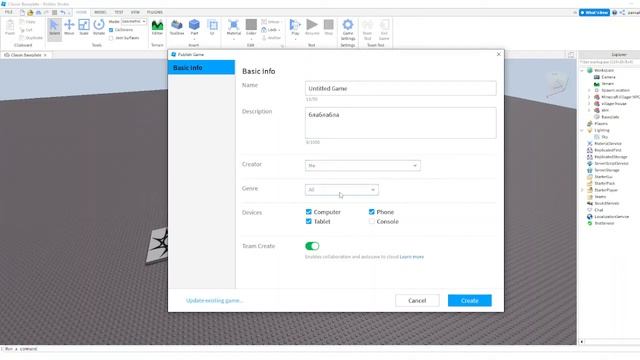Open the Toolbox panel
The width and height of the screenshot is (640, 360).
pos(177,27)
